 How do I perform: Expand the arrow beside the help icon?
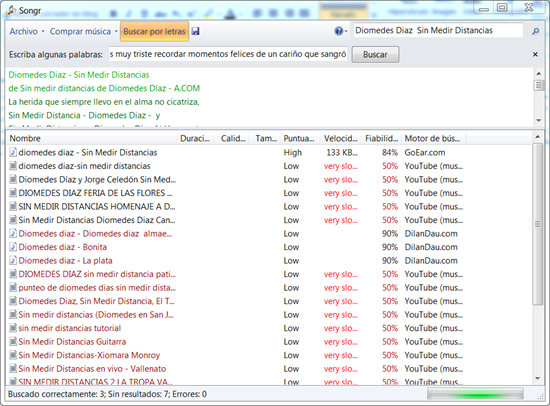pyautogui.click(x=346, y=31)
